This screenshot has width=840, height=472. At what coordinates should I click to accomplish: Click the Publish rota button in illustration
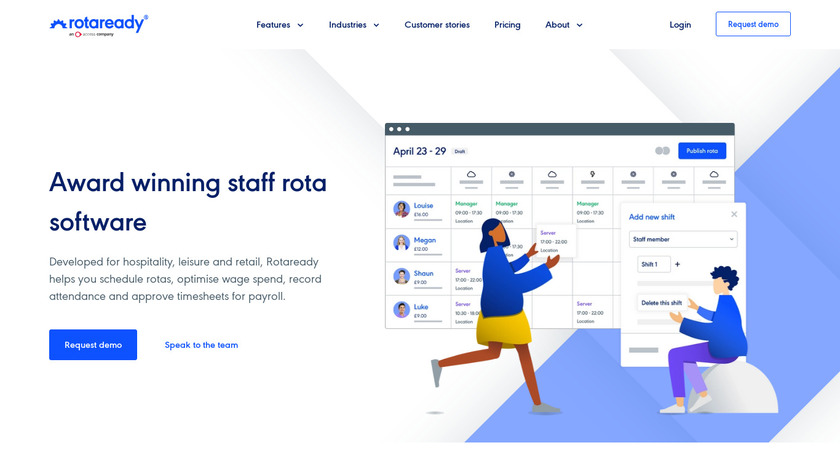[x=702, y=151]
